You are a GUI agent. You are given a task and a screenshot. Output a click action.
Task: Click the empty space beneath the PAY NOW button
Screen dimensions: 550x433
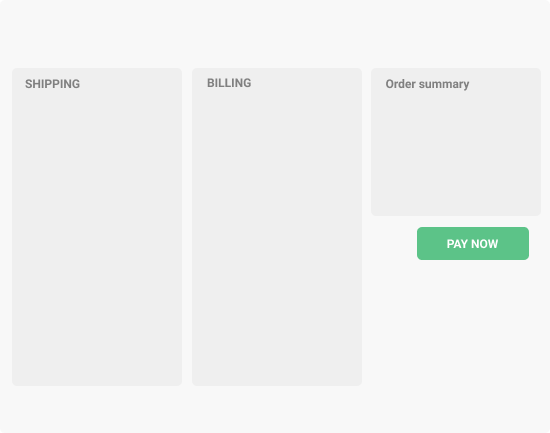tap(456, 323)
